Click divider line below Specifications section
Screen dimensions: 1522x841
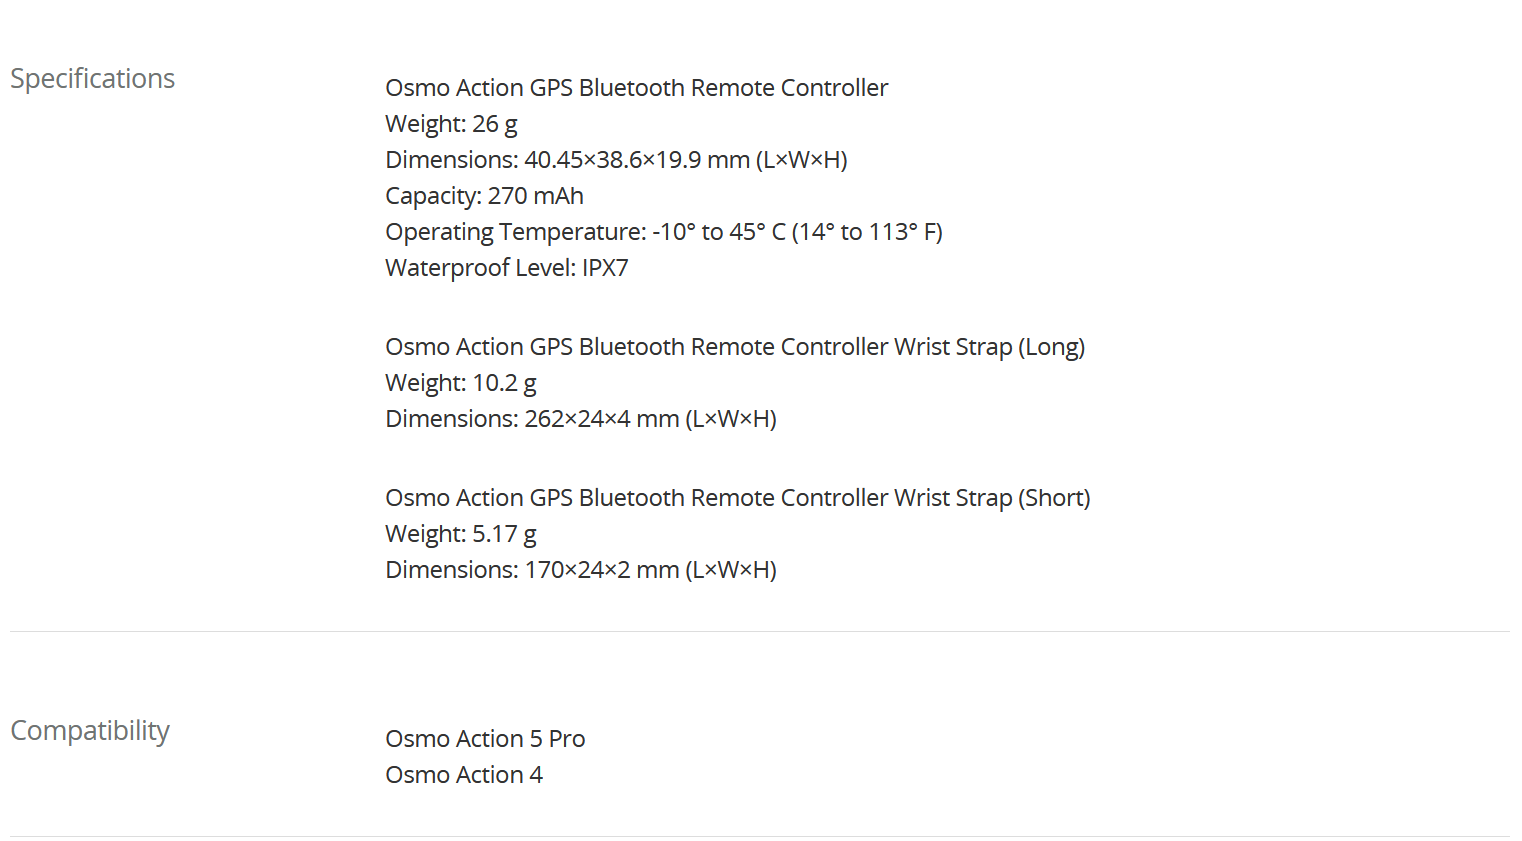(760, 631)
